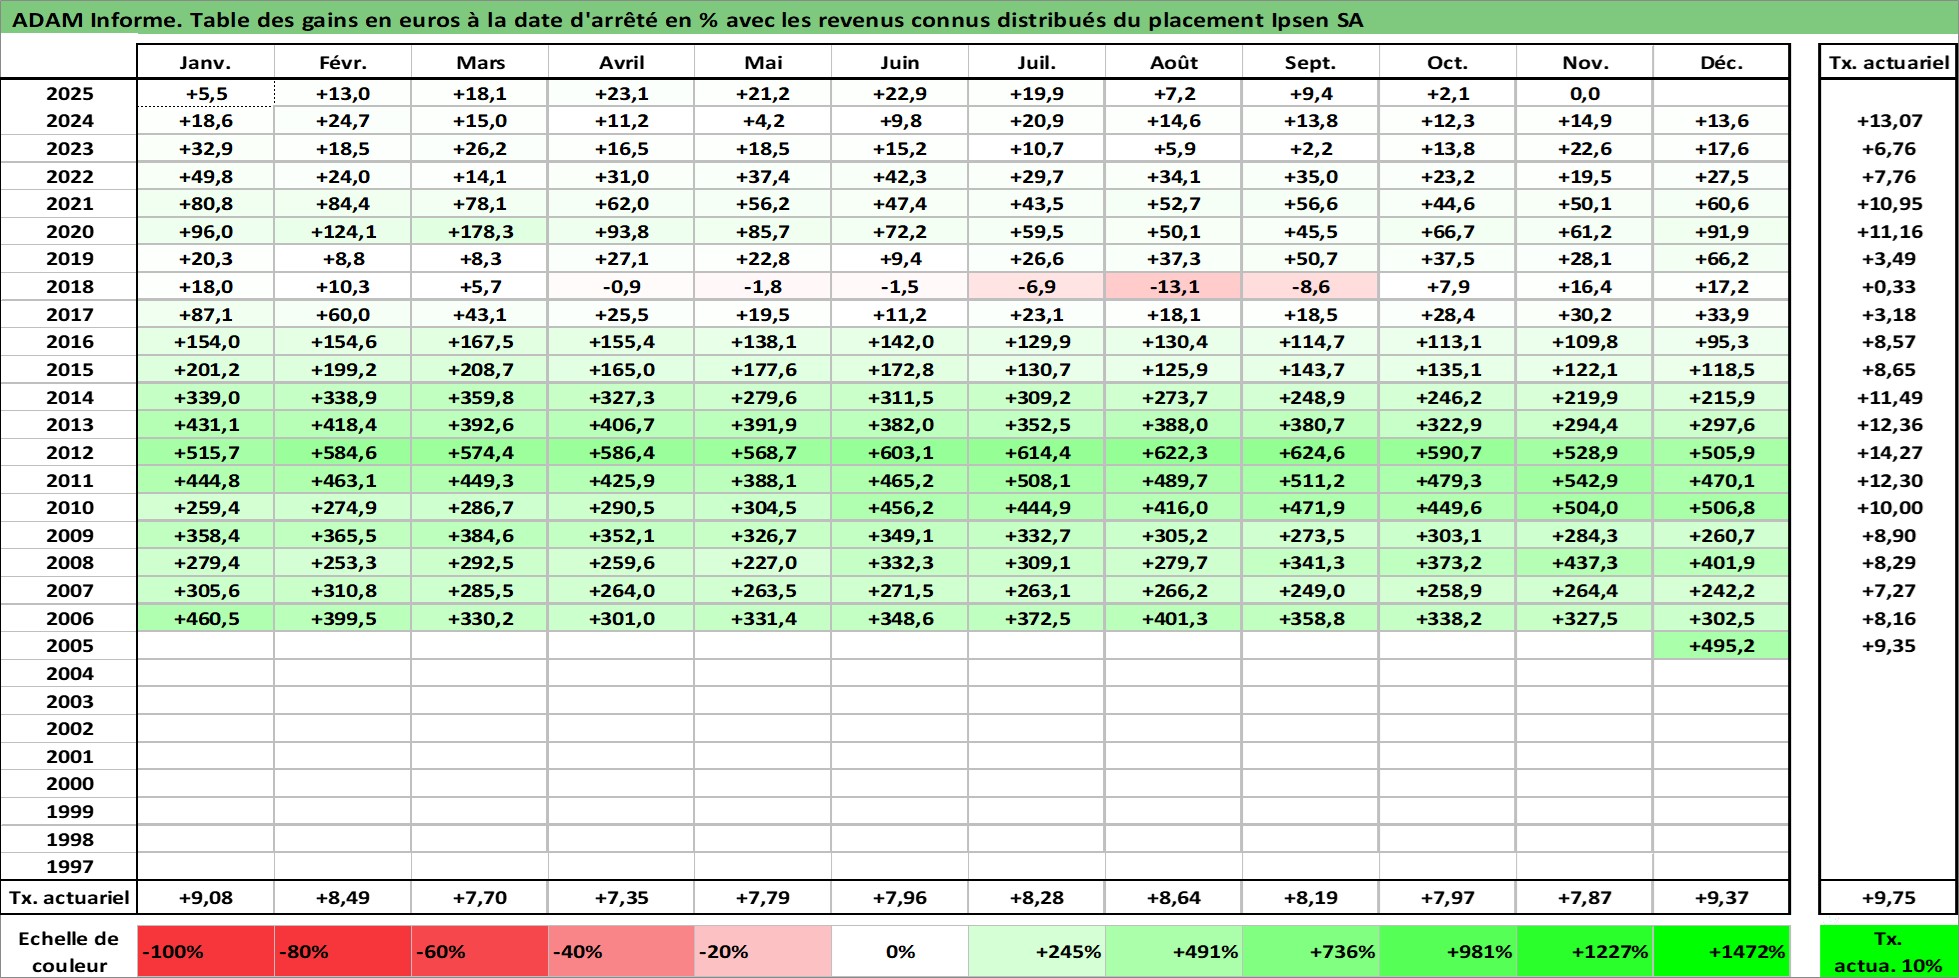Select the +13,07 actuarial rate for 2024
The height and width of the screenshot is (978, 1959).
tap(1888, 120)
